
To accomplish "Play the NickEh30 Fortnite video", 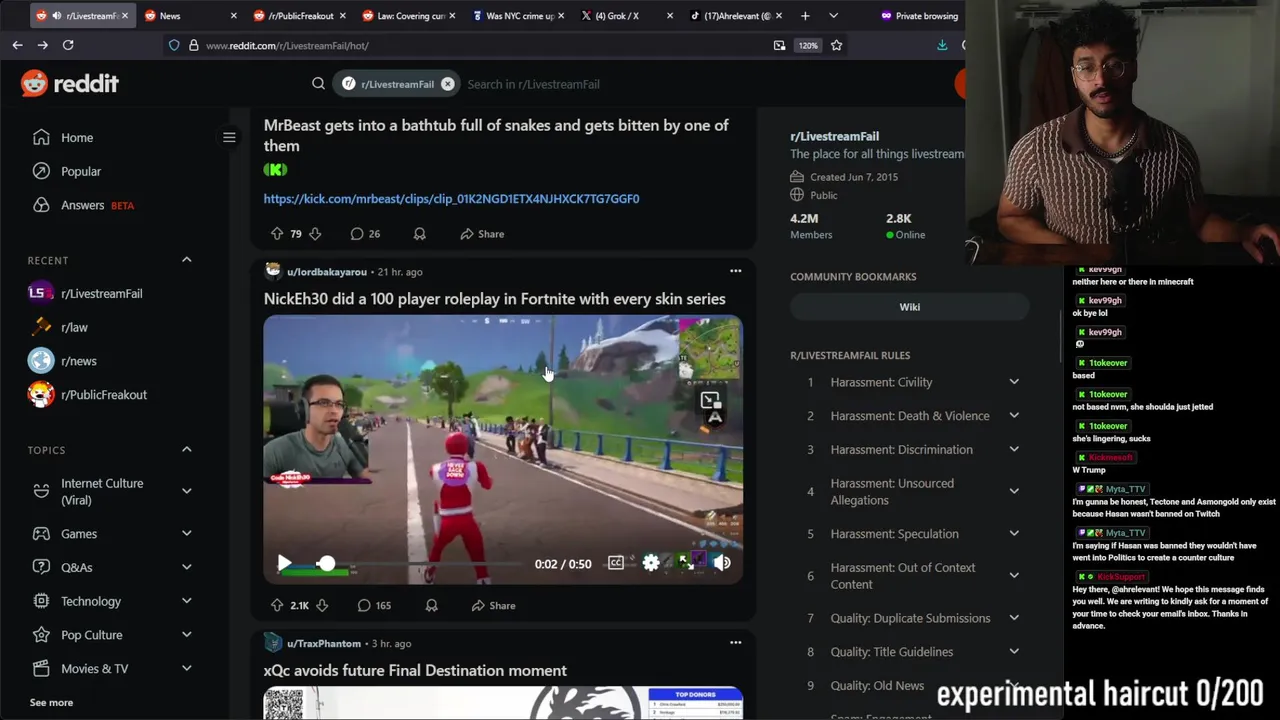I will coord(285,564).
